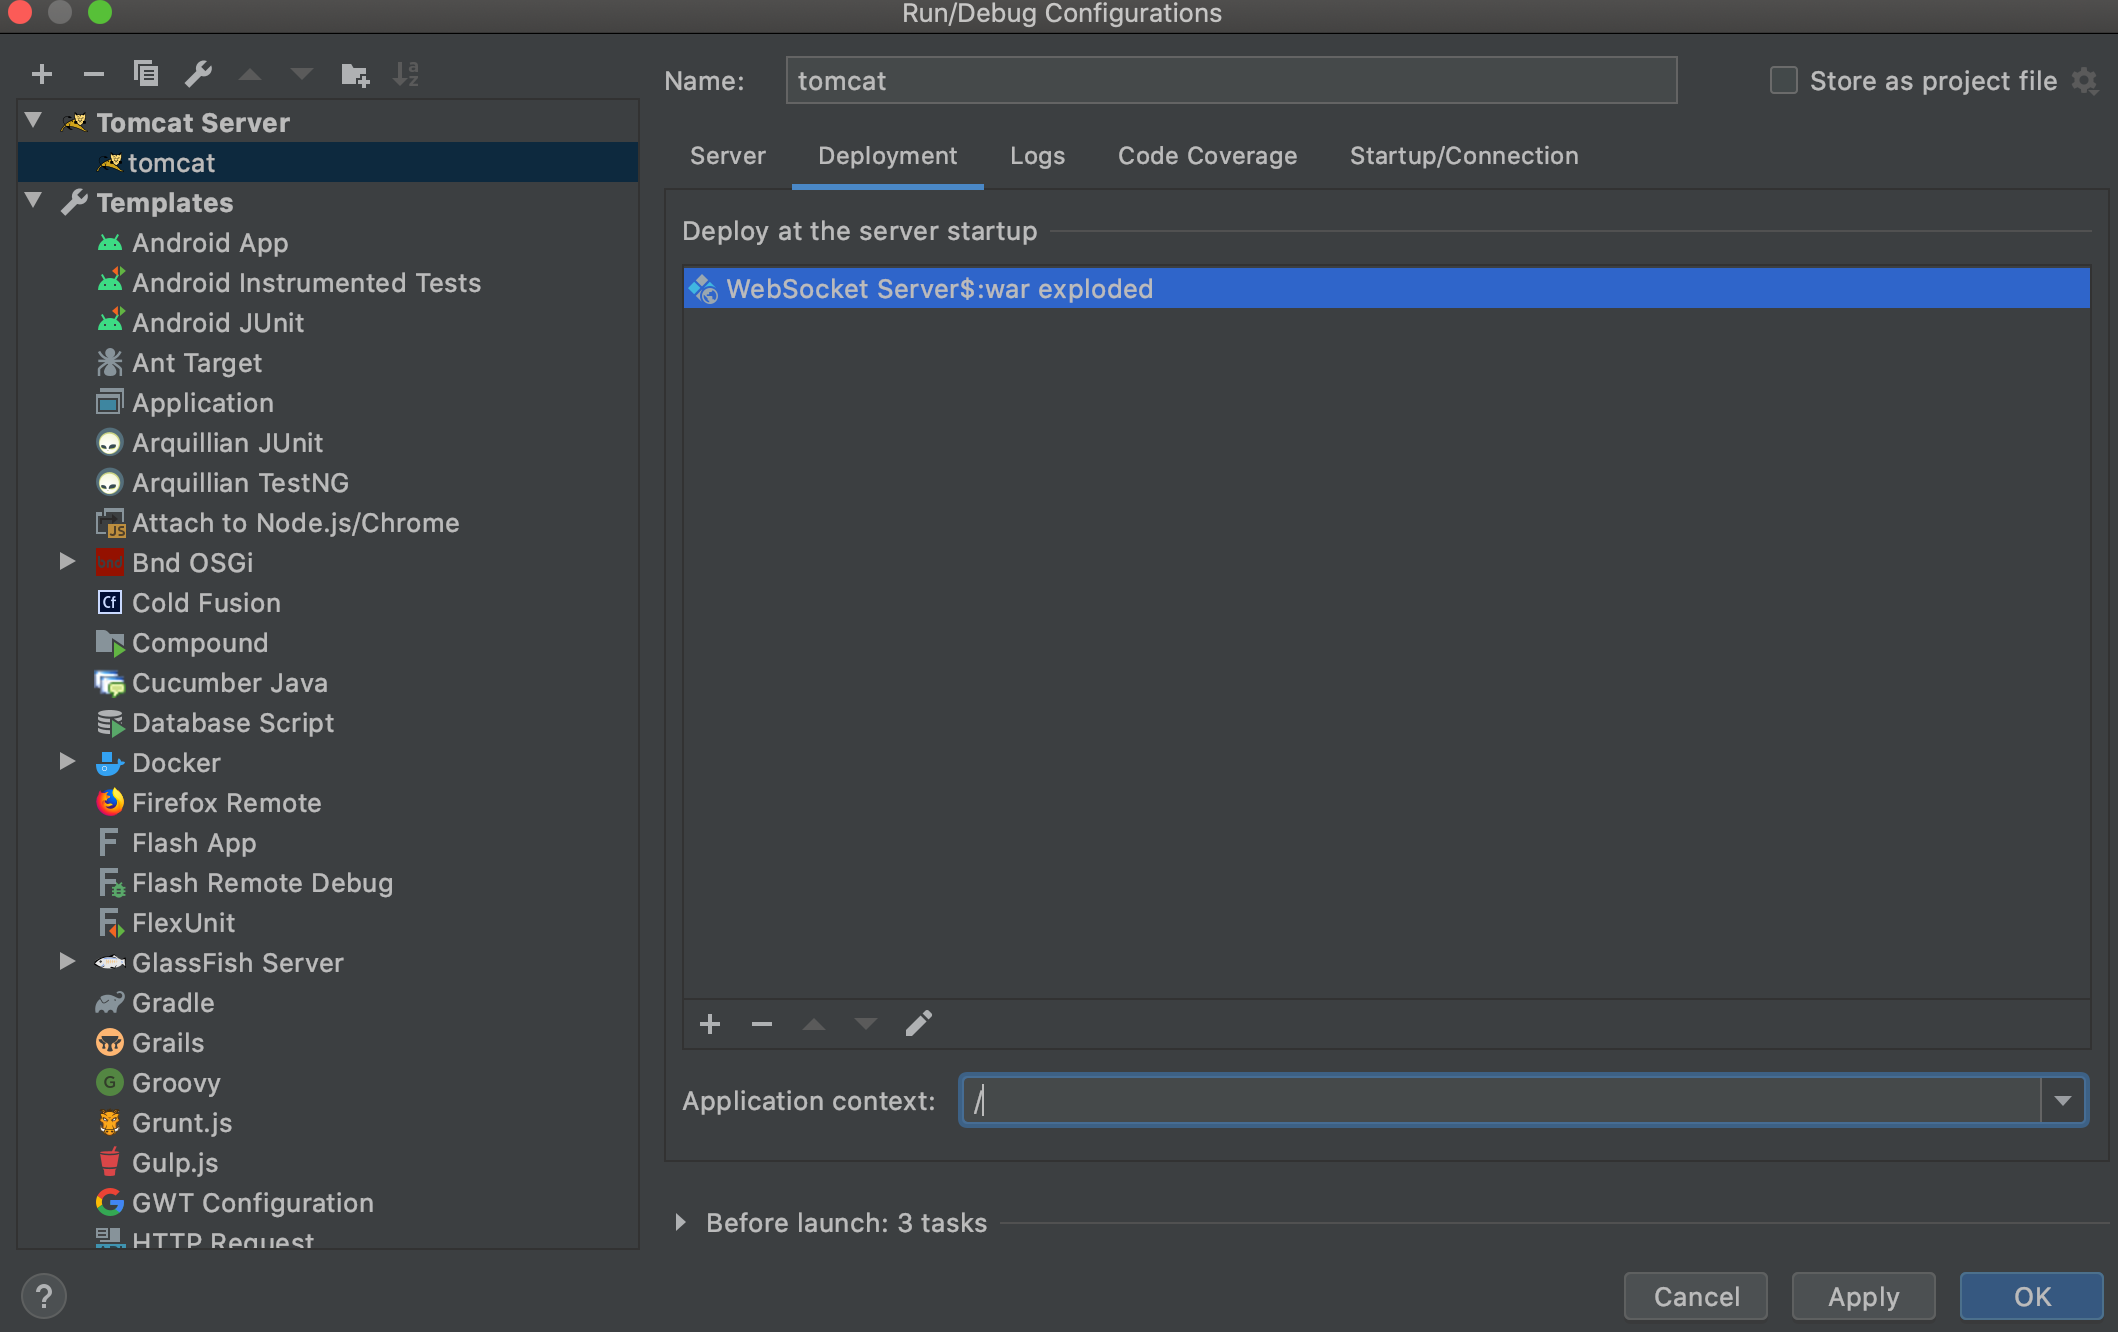Viewport: 2118px width, 1332px height.
Task: Open edit templates wrench icon
Action: (x=198, y=74)
